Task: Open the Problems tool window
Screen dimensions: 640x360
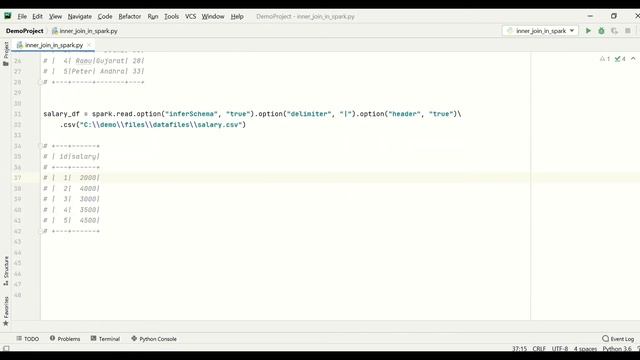Action: click(x=65, y=339)
